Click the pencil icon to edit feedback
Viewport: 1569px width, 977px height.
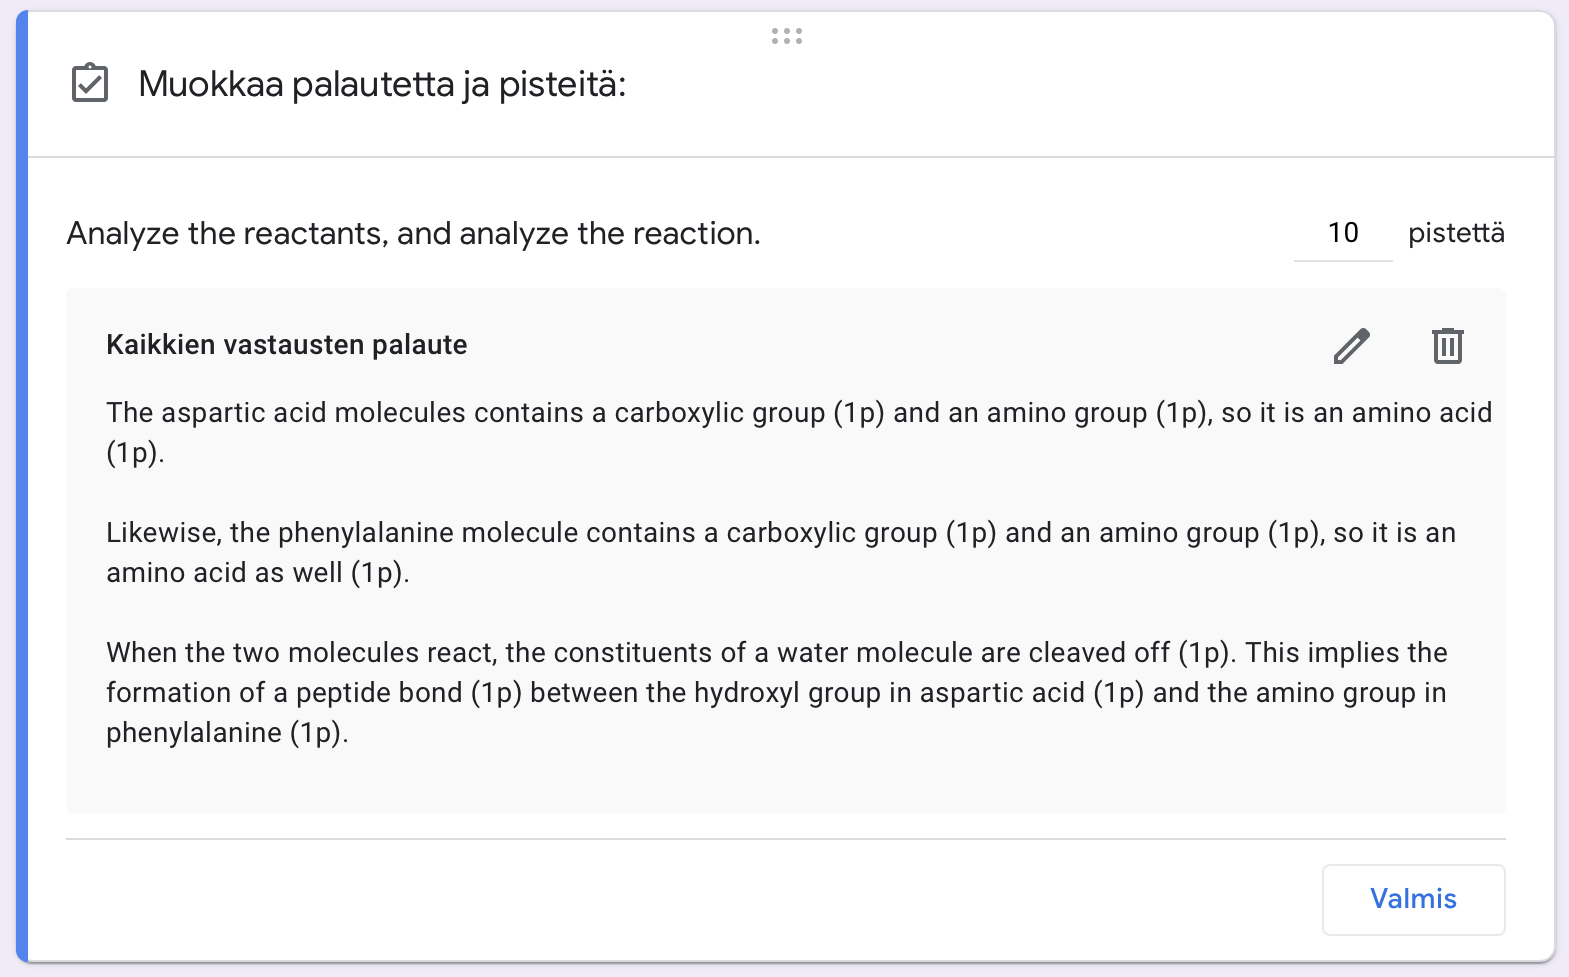click(x=1351, y=346)
